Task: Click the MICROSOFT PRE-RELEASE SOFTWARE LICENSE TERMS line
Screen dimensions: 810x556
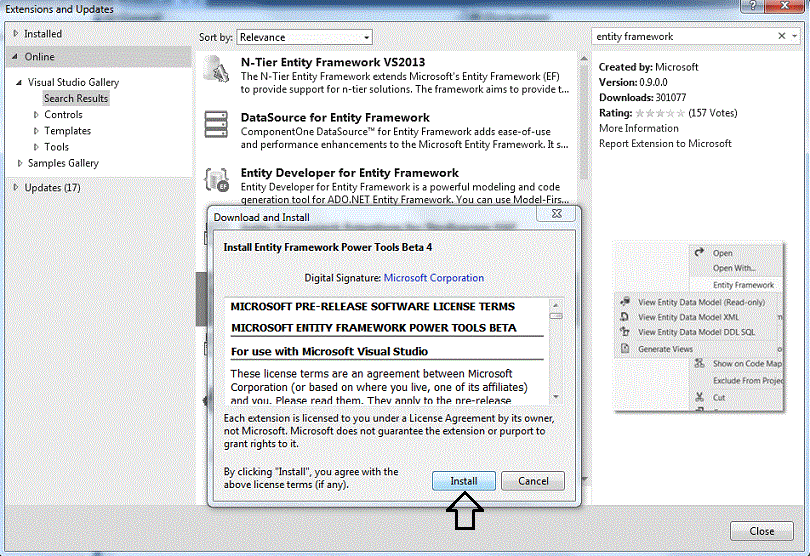Action: tap(372, 306)
